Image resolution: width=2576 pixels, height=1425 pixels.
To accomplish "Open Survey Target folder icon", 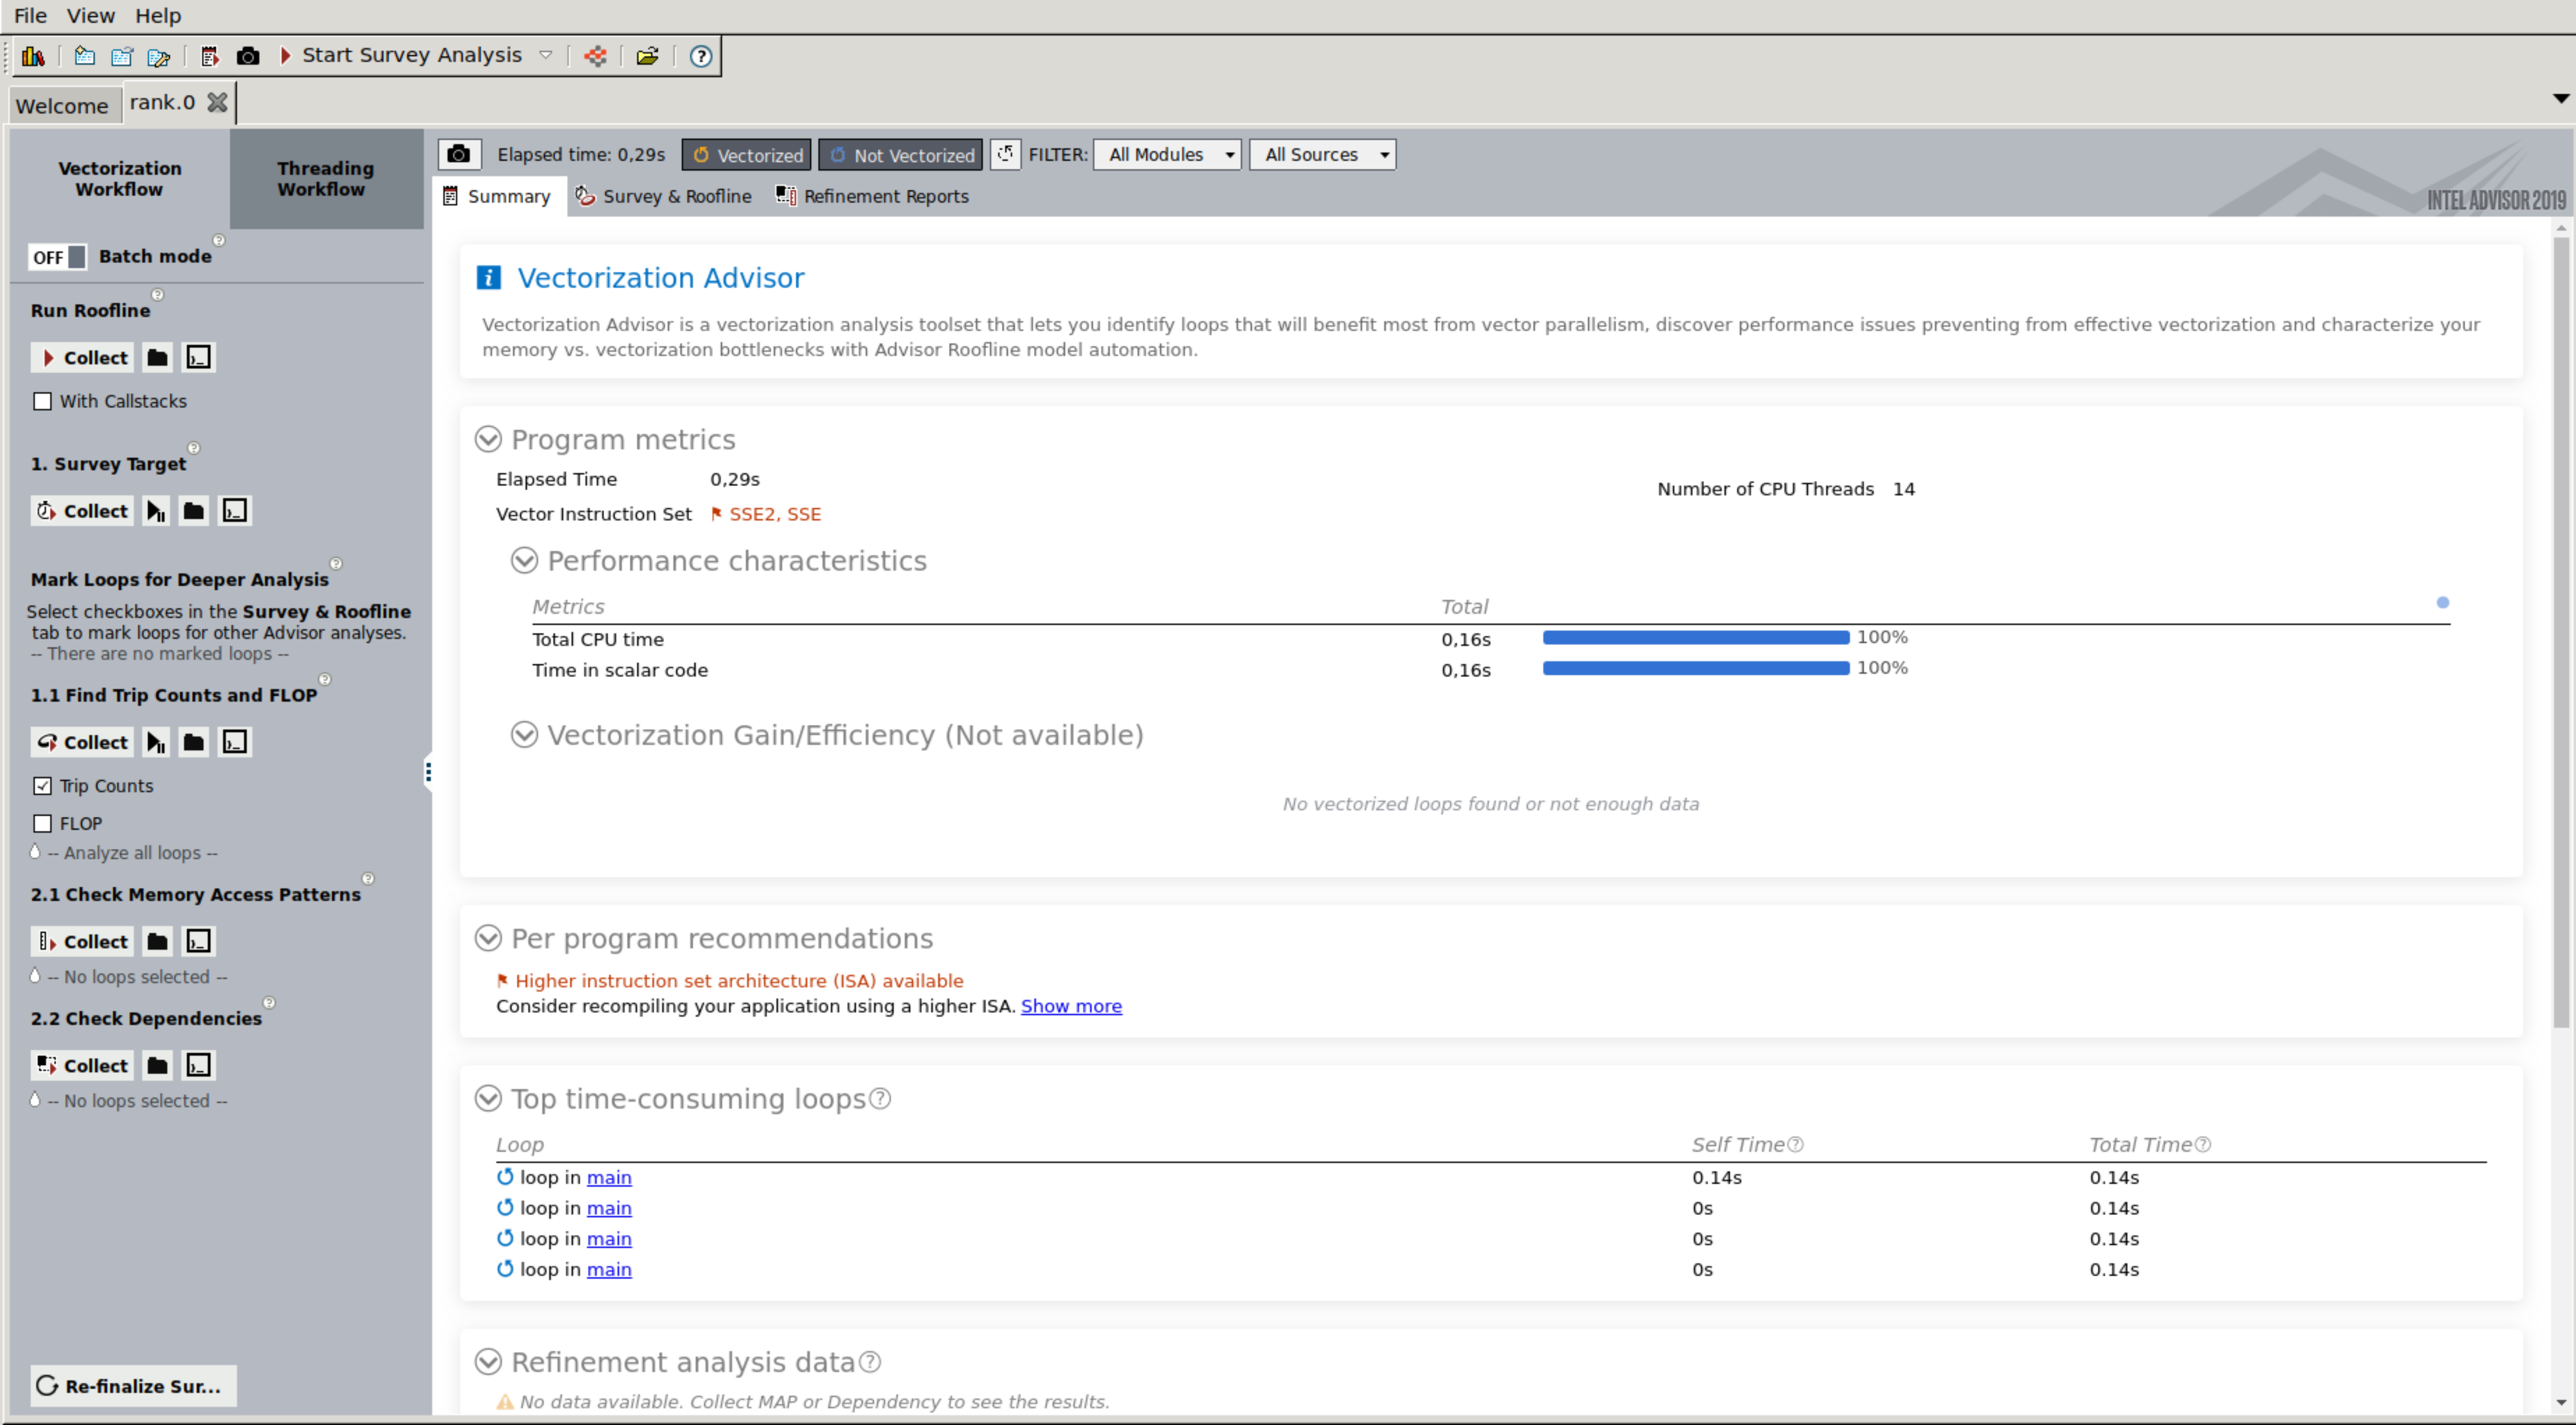I will click(x=194, y=511).
